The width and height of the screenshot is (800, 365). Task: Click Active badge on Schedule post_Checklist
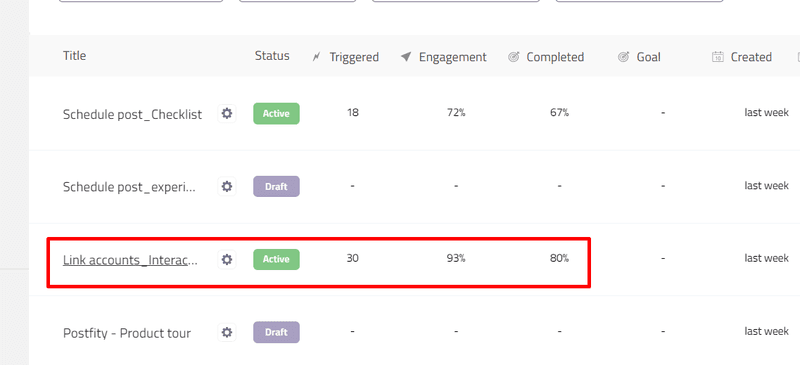click(277, 113)
